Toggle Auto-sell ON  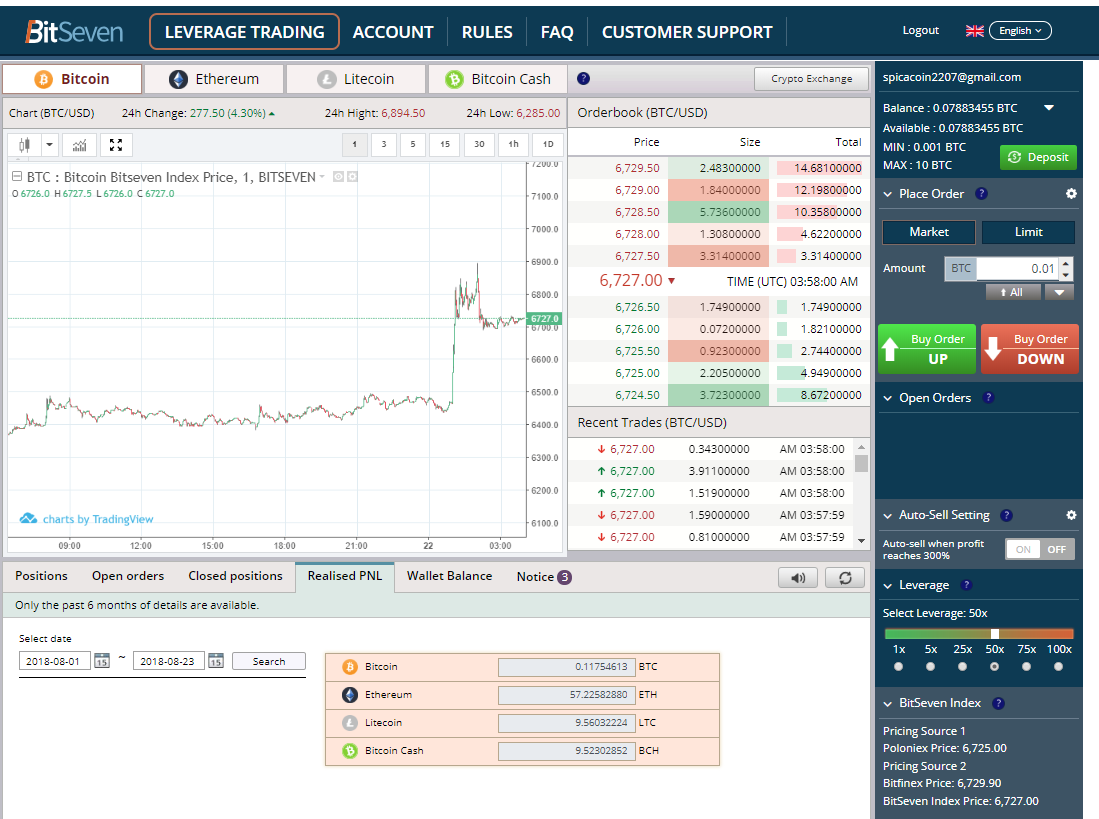click(1023, 549)
